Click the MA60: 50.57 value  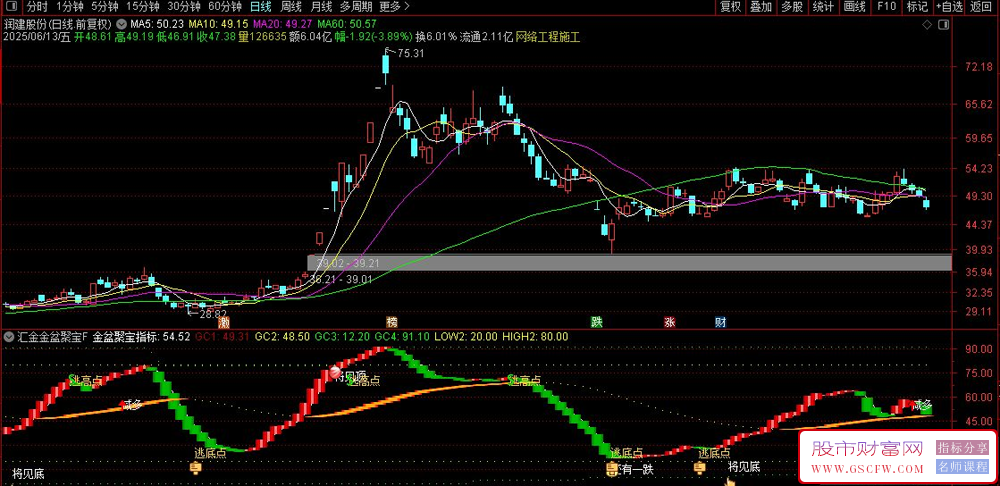(x=347, y=24)
